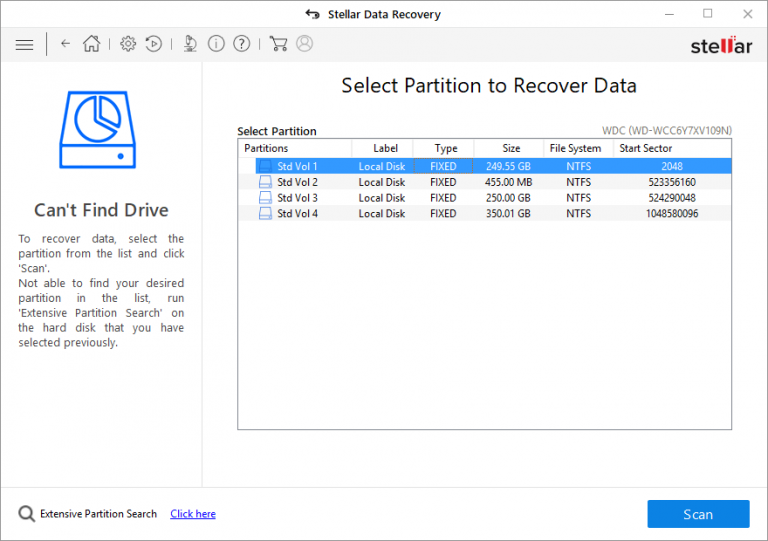Click the 'Can't Find Drive' heading
Viewport: 768px width, 541px height.
101,210
